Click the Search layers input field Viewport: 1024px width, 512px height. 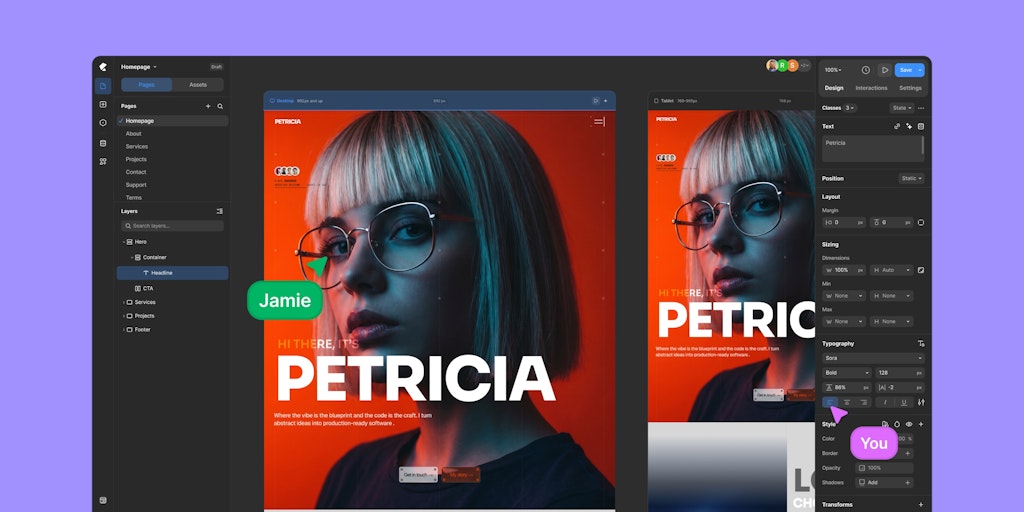coord(172,226)
